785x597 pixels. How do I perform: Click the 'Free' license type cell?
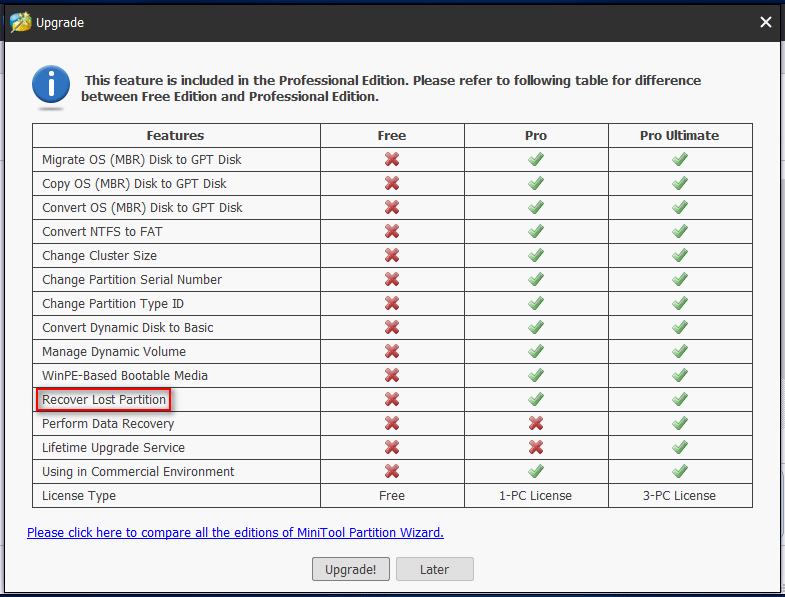pos(391,496)
